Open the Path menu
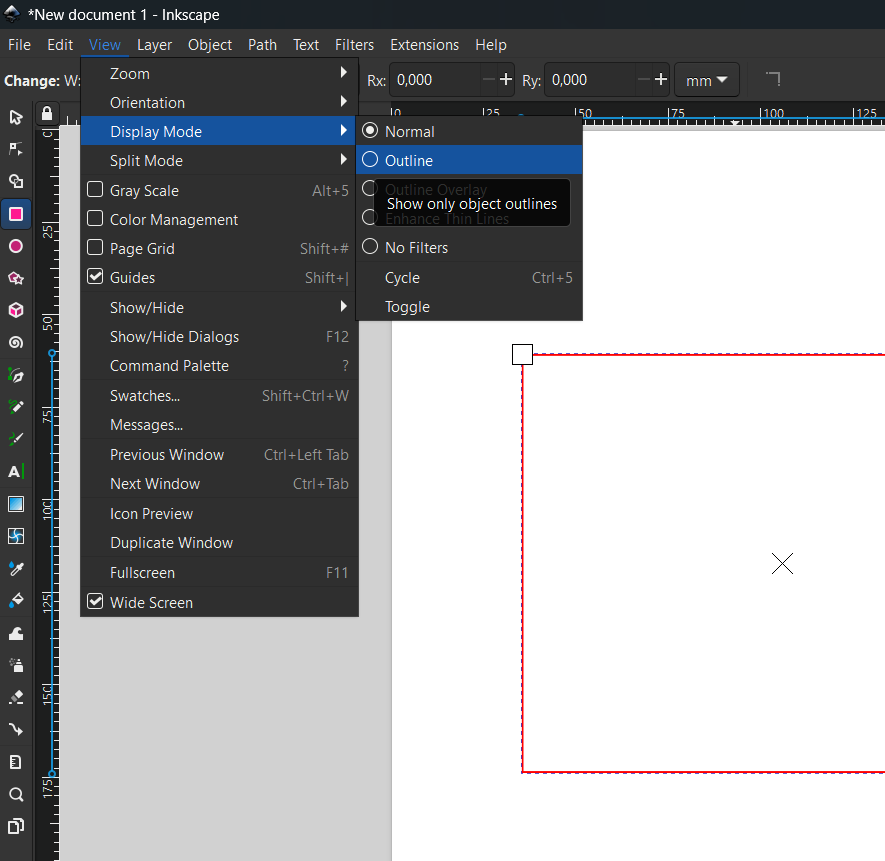This screenshot has height=861, width=885. click(262, 45)
